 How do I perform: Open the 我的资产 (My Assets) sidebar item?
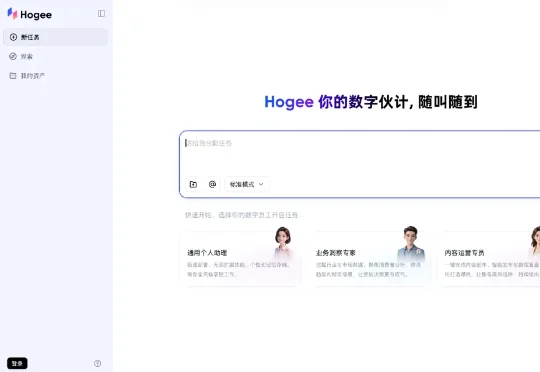[x=55, y=76]
